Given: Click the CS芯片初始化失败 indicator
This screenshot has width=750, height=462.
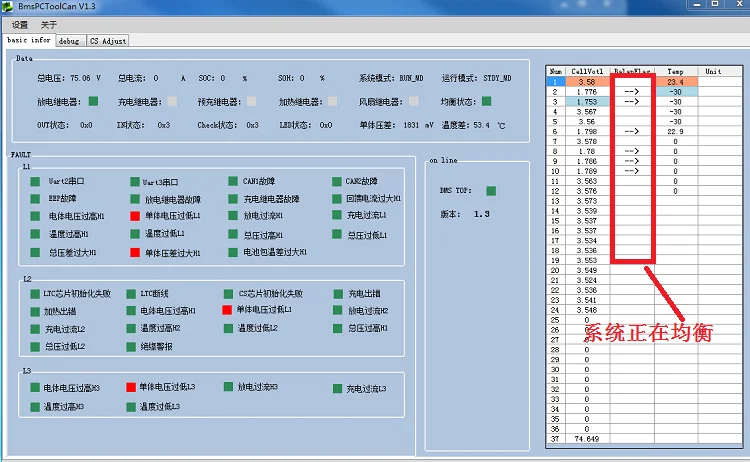Looking at the screenshot, I should [x=228, y=294].
